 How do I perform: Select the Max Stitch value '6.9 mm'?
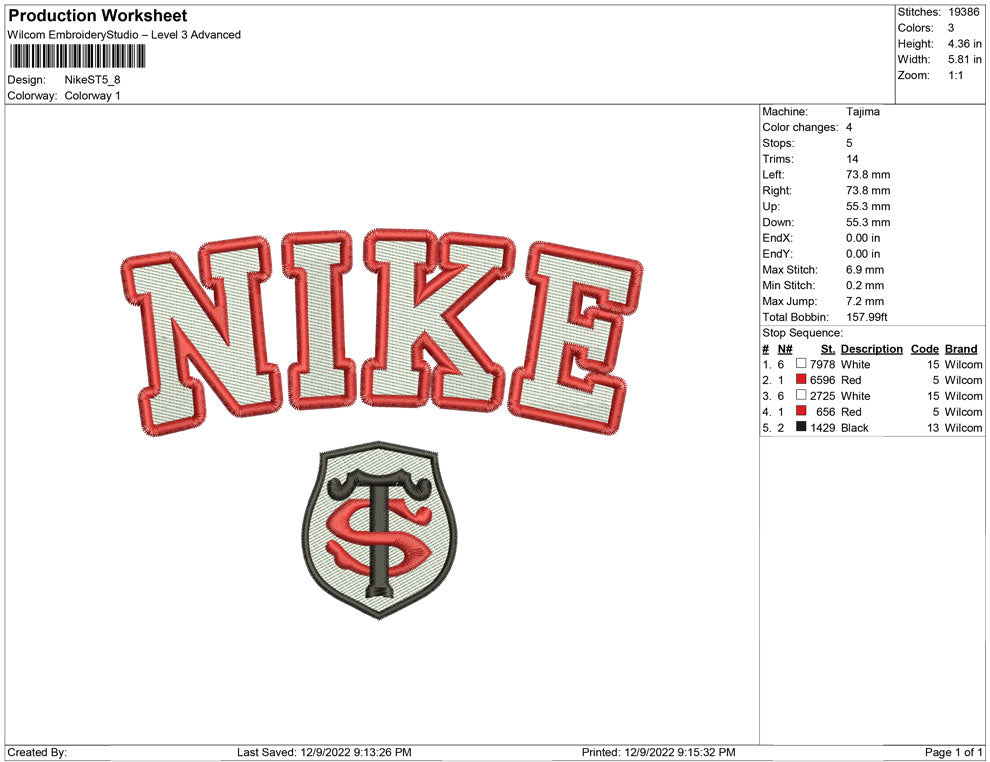tap(865, 270)
